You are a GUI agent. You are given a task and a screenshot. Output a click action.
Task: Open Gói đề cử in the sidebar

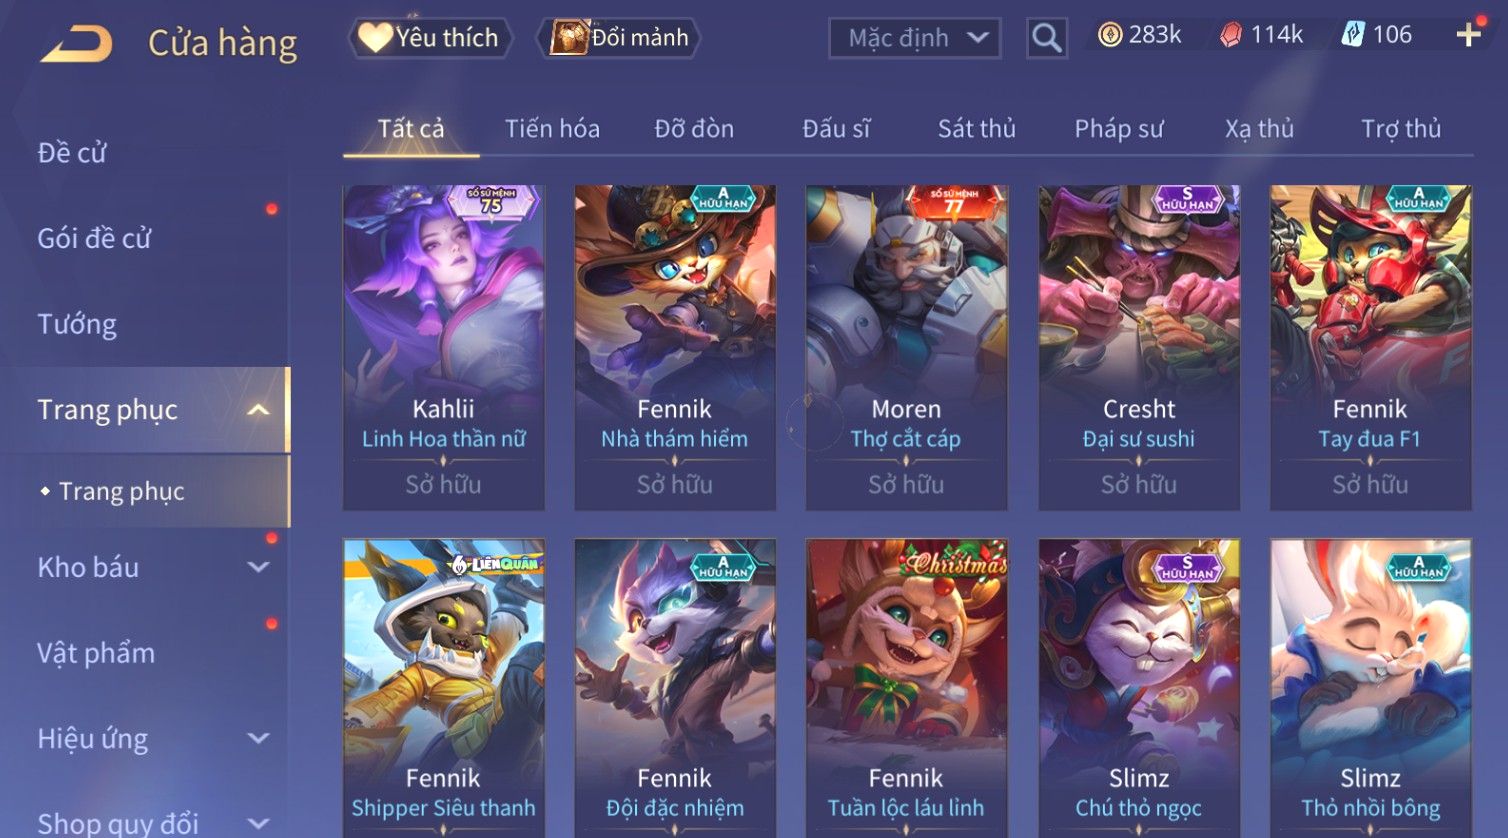94,238
